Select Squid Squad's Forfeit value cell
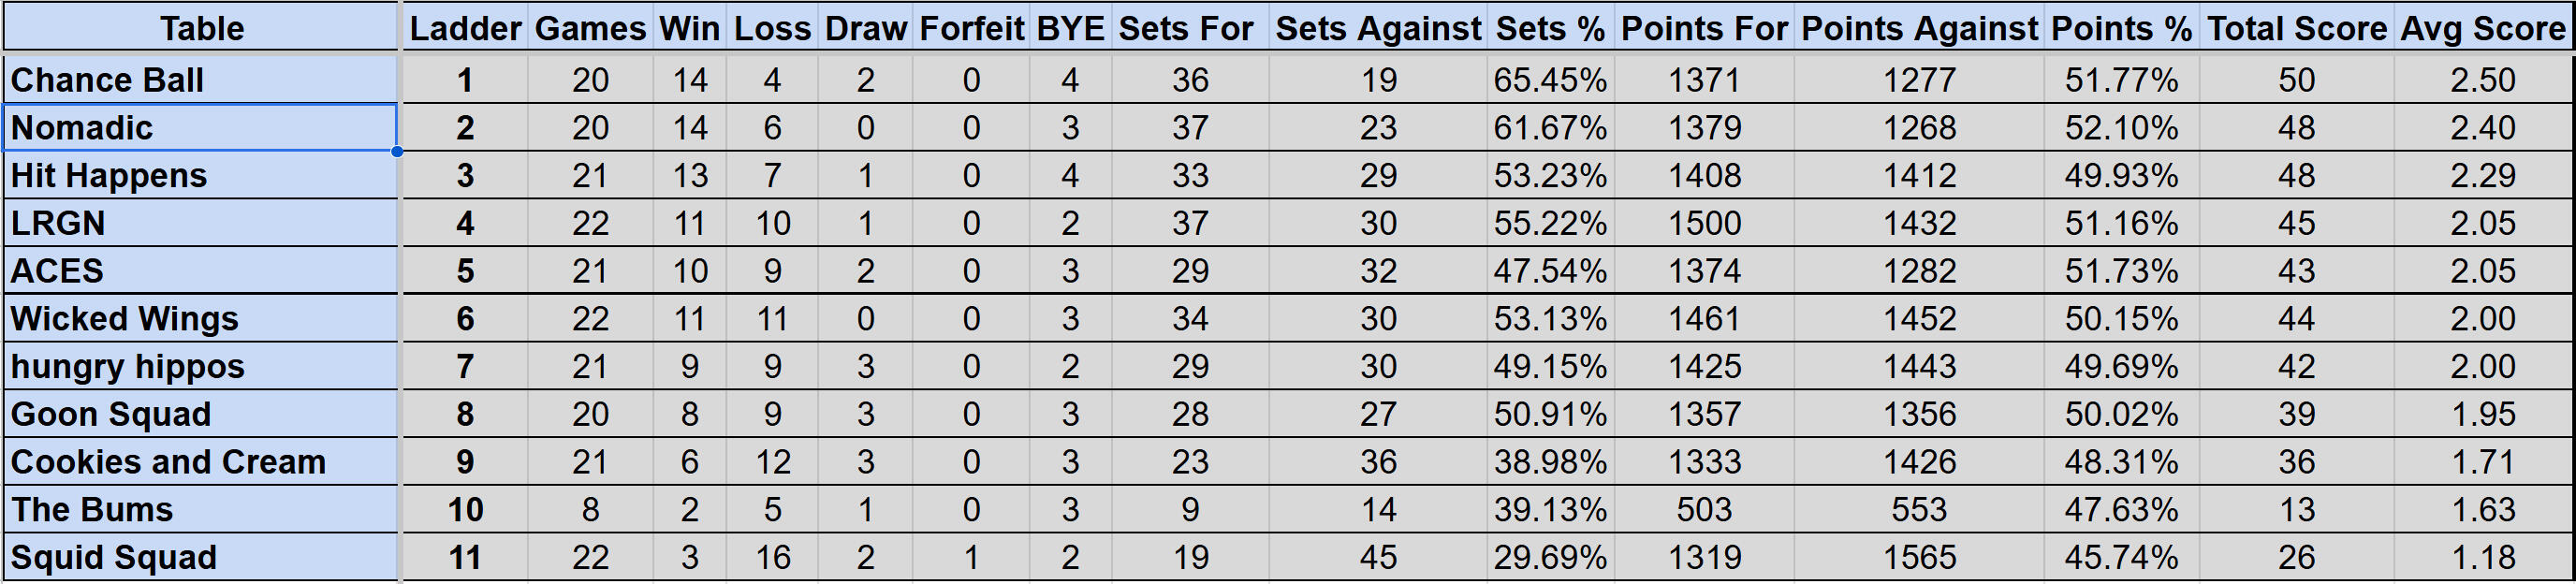Screen dimensions: 2576x584 click(x=971, y=558)
